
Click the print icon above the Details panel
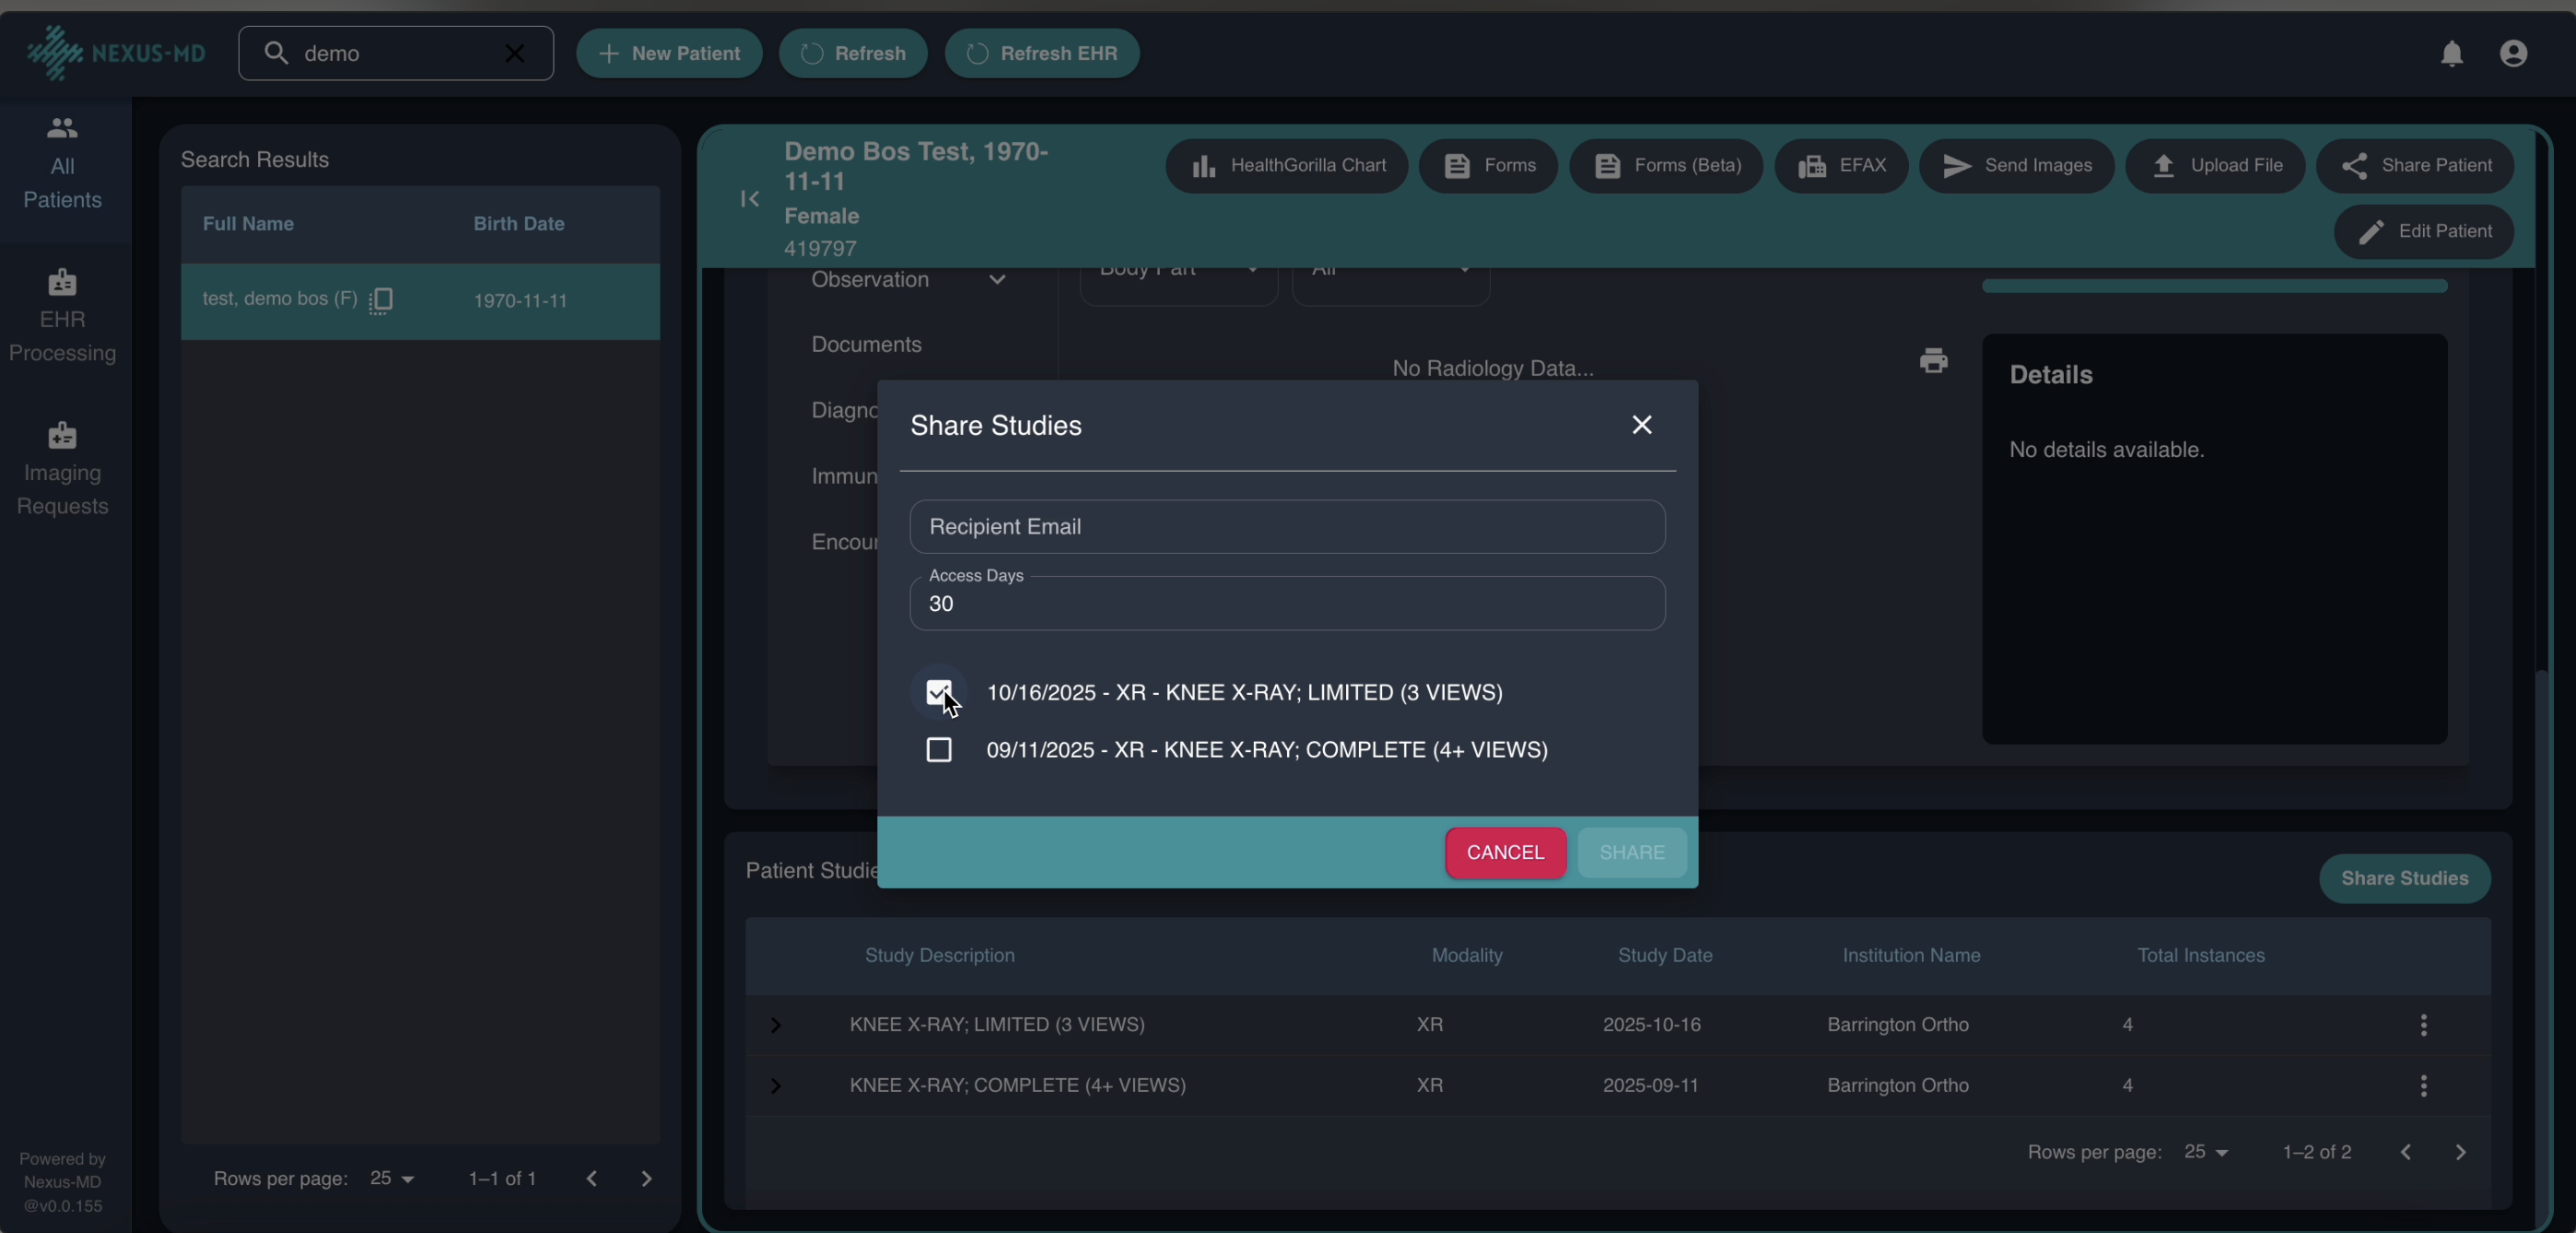click(x=1933, y=360)
